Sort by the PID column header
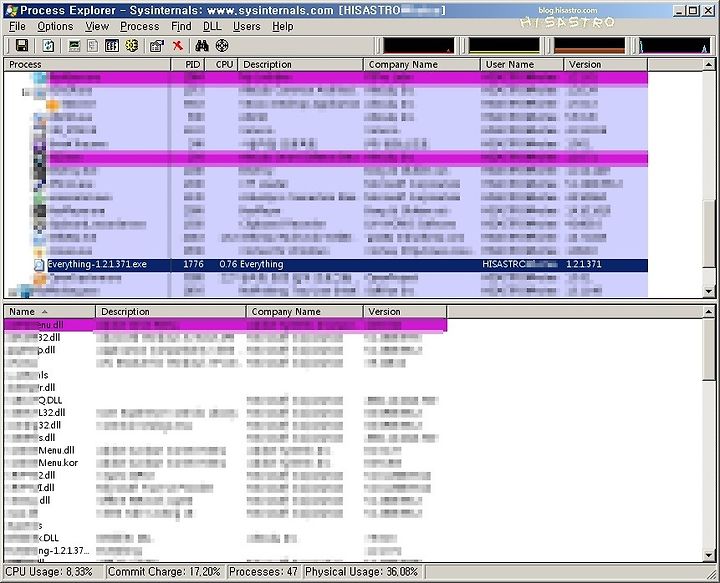This screenshot has height=583, width=720. point(188,65)
